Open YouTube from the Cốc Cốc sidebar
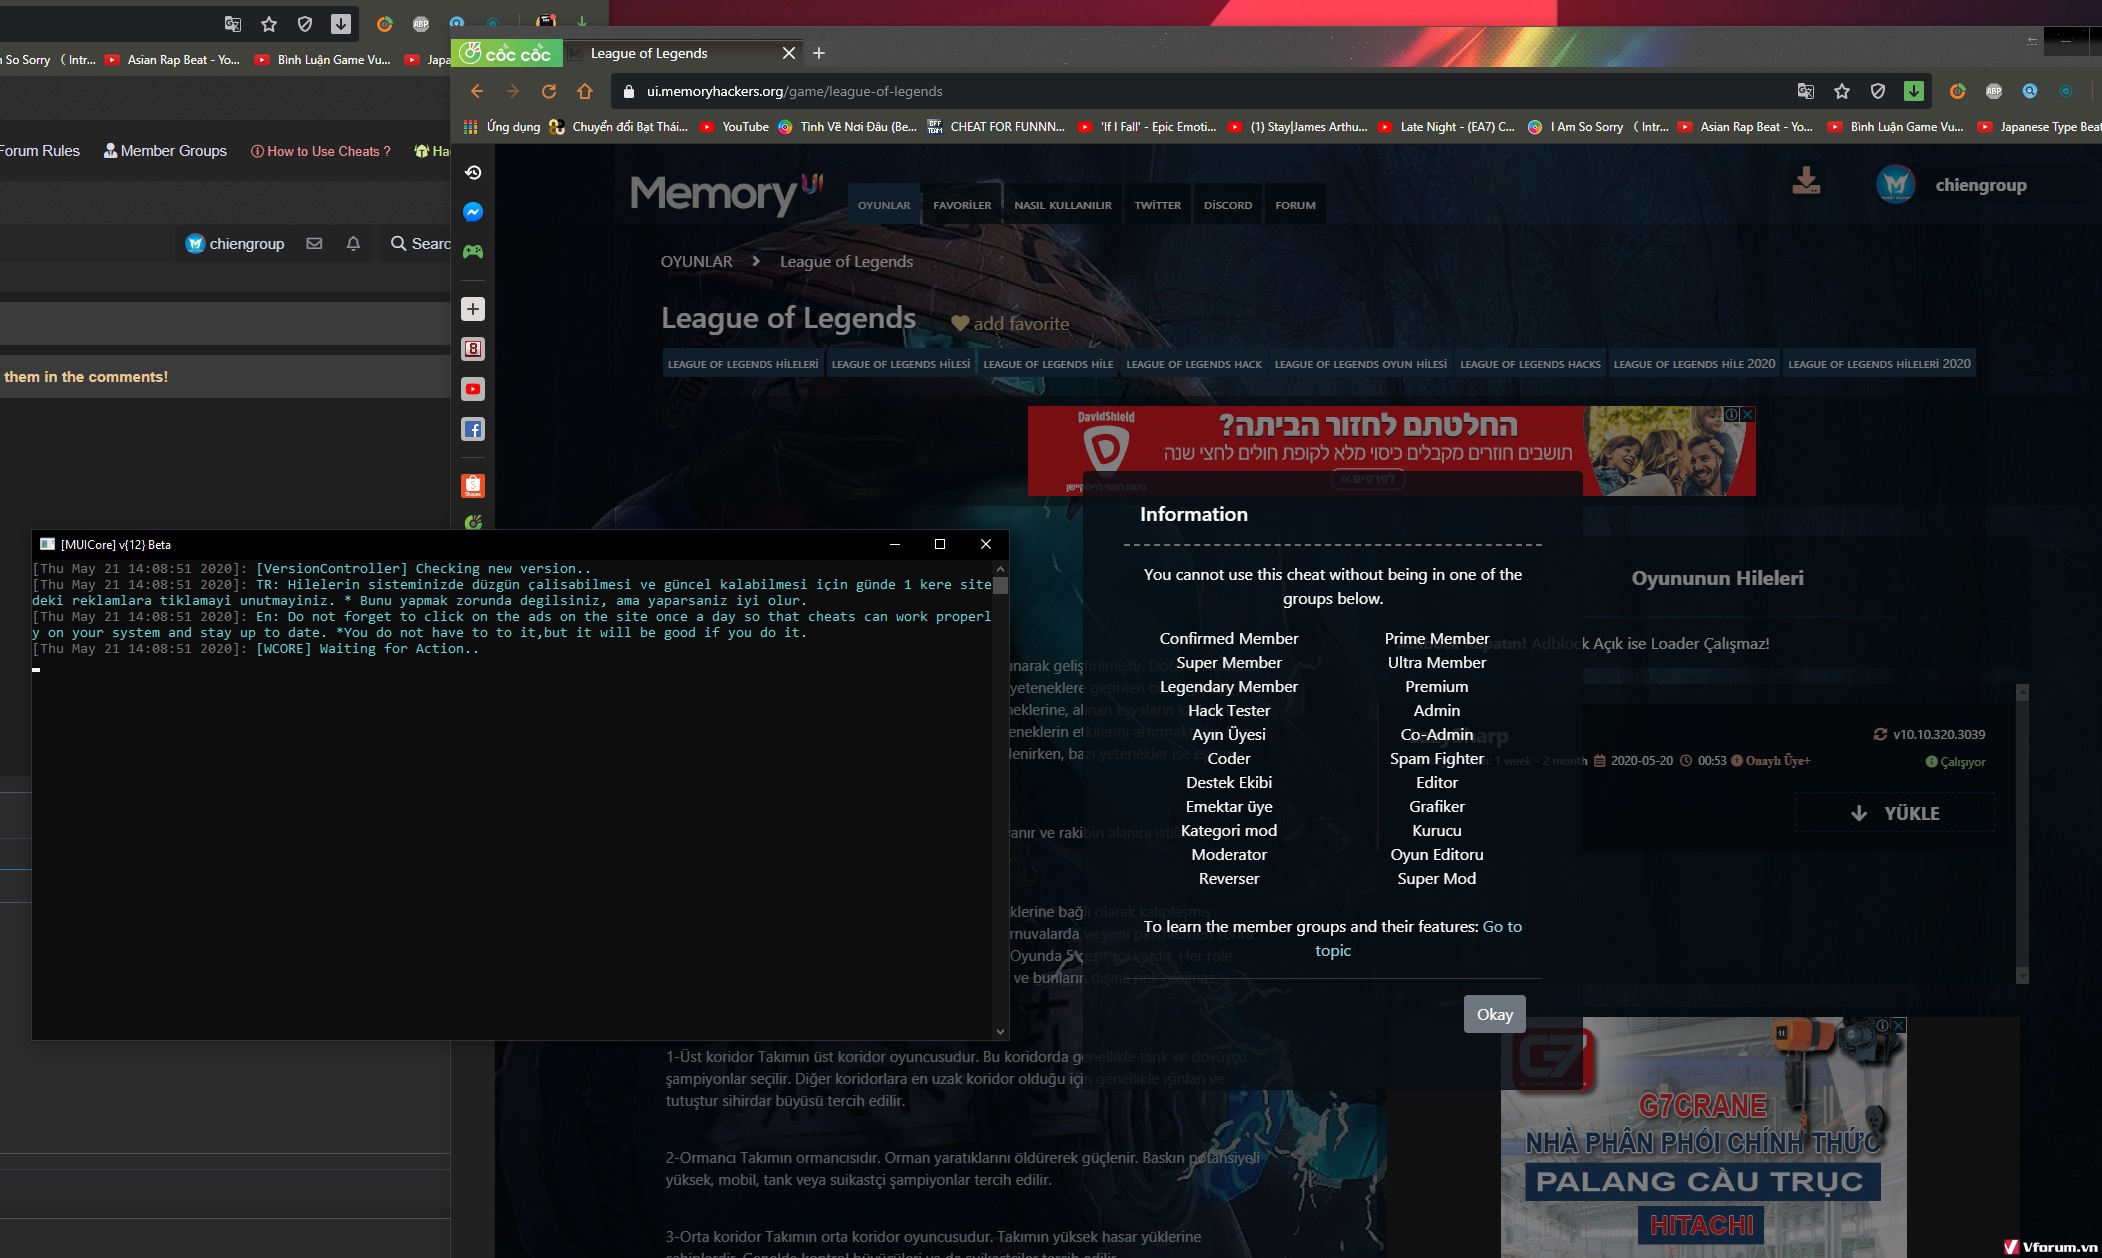This screenshot has height=1258, width=2102. pos(473,389)
